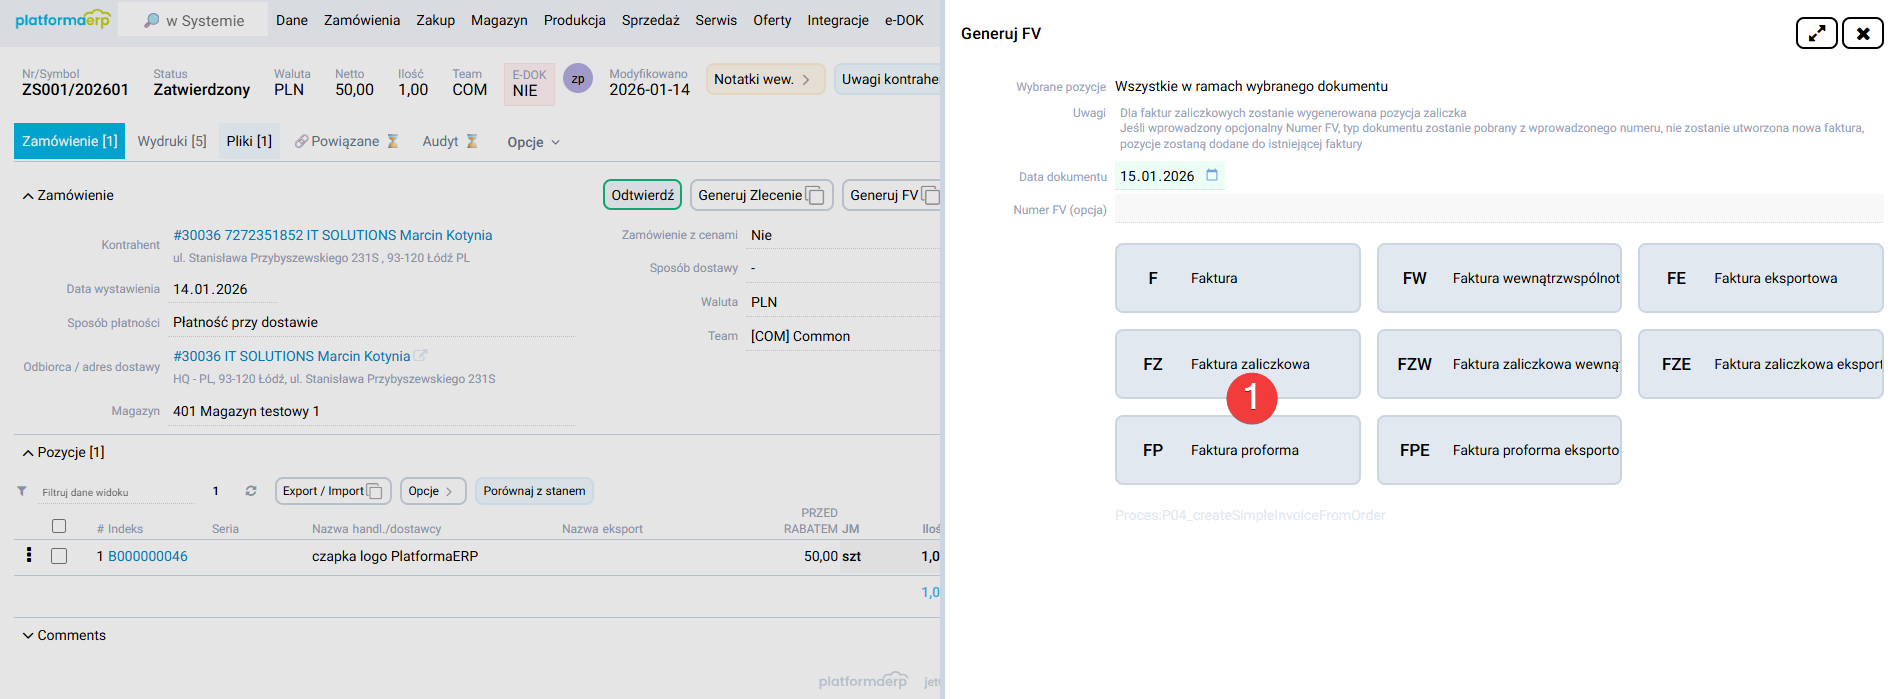Open external link icon beside Odbiorca name
The height and width of the screenshot is (699, 1897).
tap(421, 356)
